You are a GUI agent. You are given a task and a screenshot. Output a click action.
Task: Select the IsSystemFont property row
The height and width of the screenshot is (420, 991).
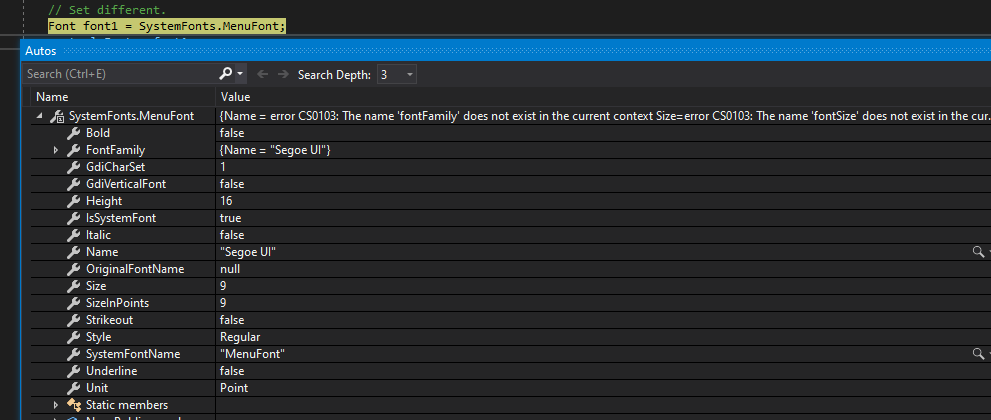(x=511, y=219)
